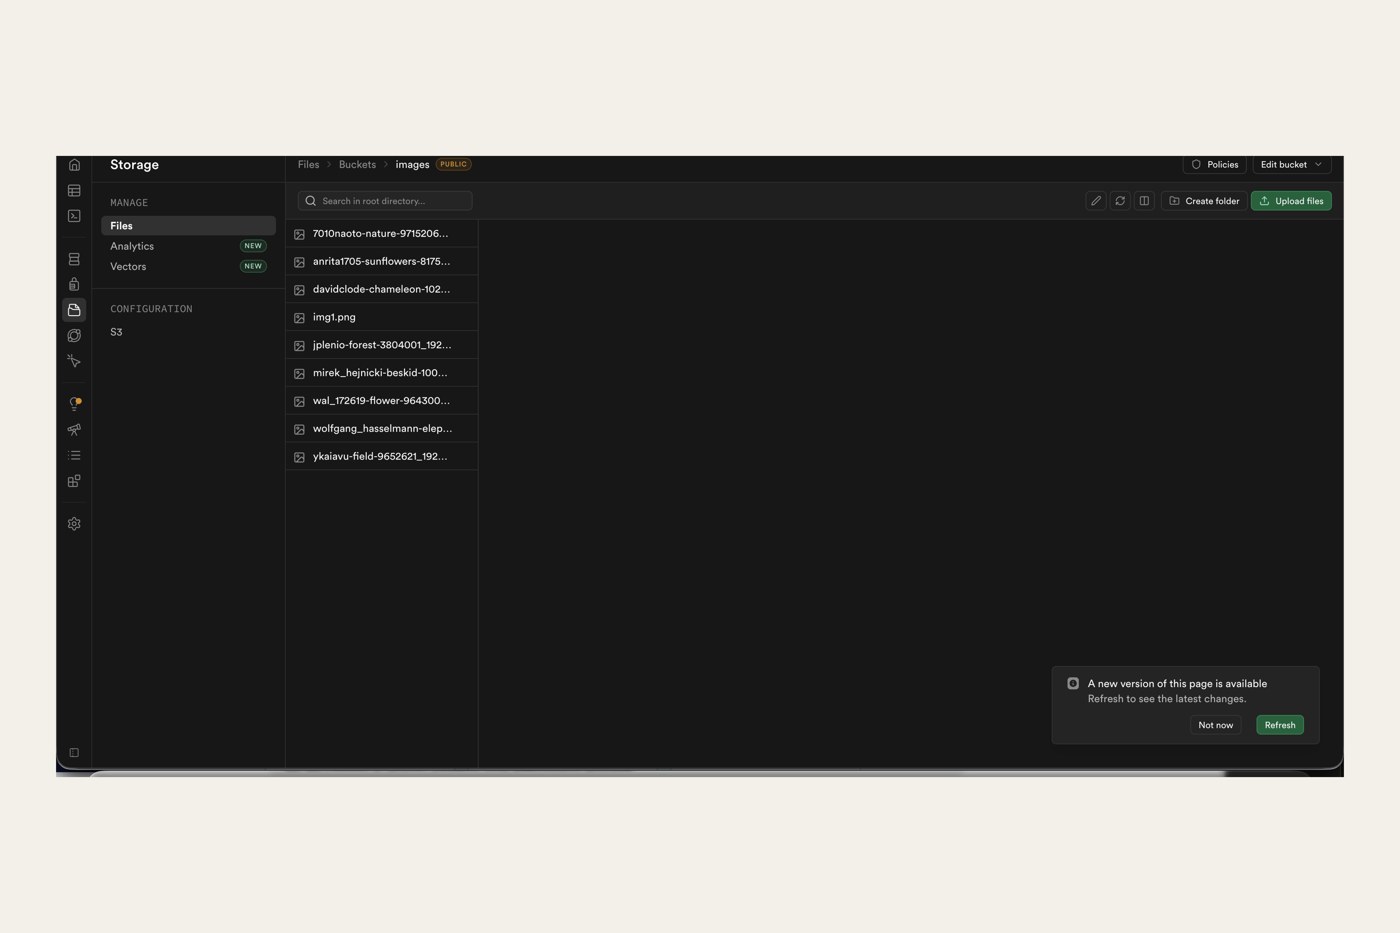This screenshot has width=1400, height=933.
Task: Click the green Refresh button
Action: pos(1279,725)
